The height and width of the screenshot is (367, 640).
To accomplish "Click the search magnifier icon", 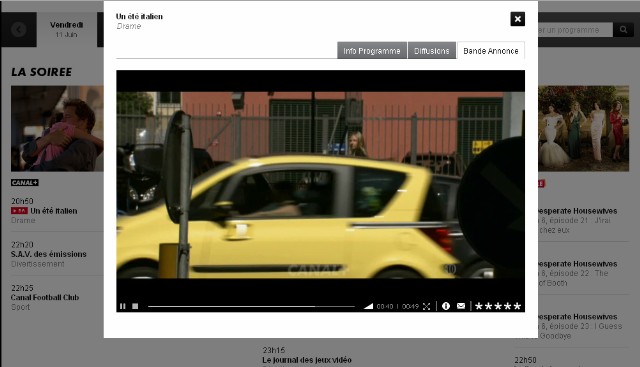I will click(623, 30).
